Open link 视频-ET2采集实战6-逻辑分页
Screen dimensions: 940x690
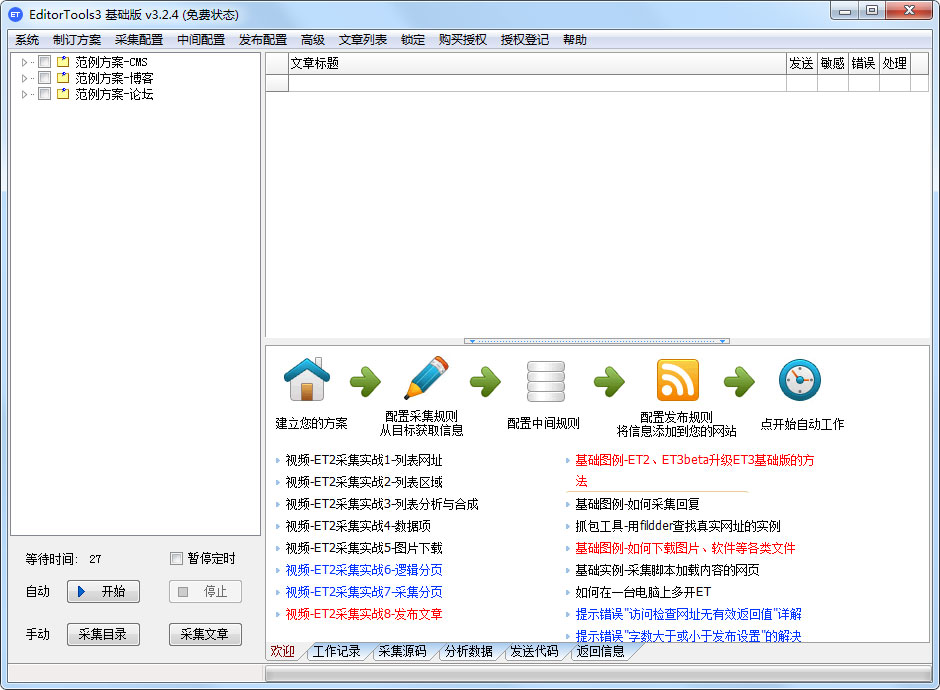364,570
